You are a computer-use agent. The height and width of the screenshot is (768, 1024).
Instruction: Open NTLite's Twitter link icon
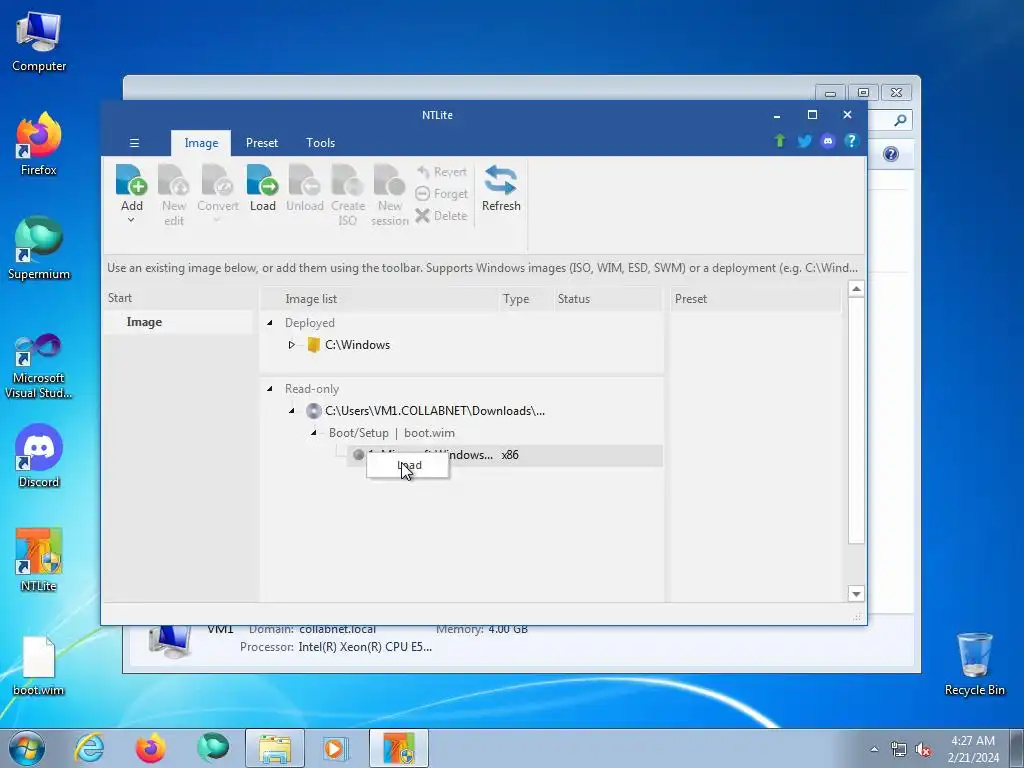coord(804,141)
